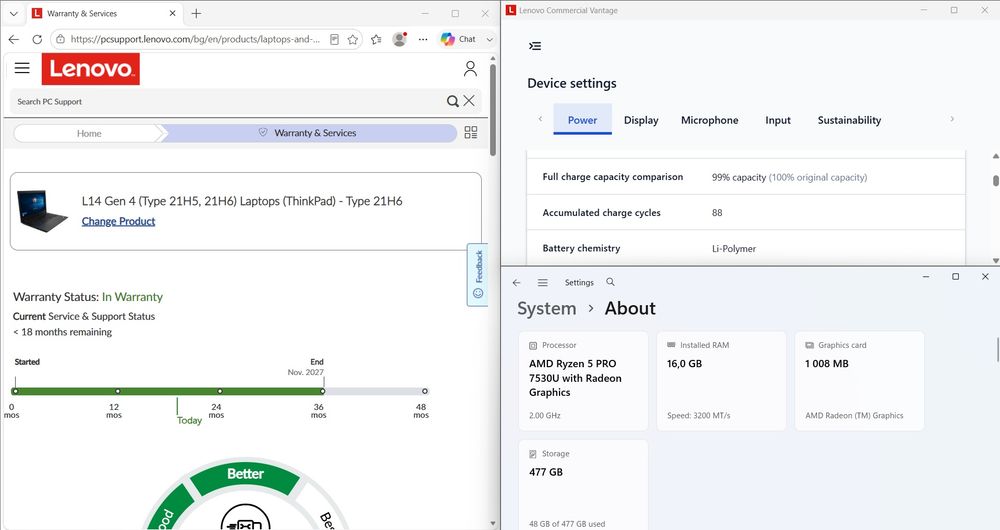Click the browser back arrow
1000x530 pixels.
click(x=13, y=39)
